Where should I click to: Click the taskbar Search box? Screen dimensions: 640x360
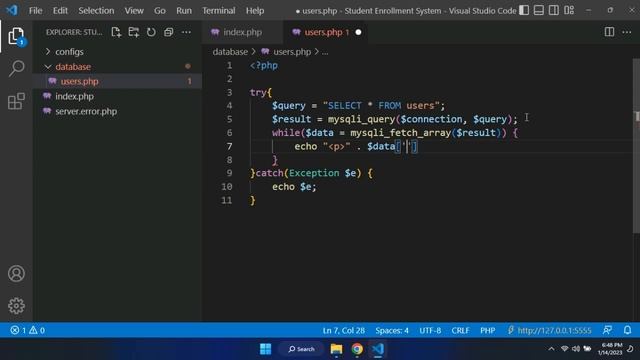click(302, 349)
